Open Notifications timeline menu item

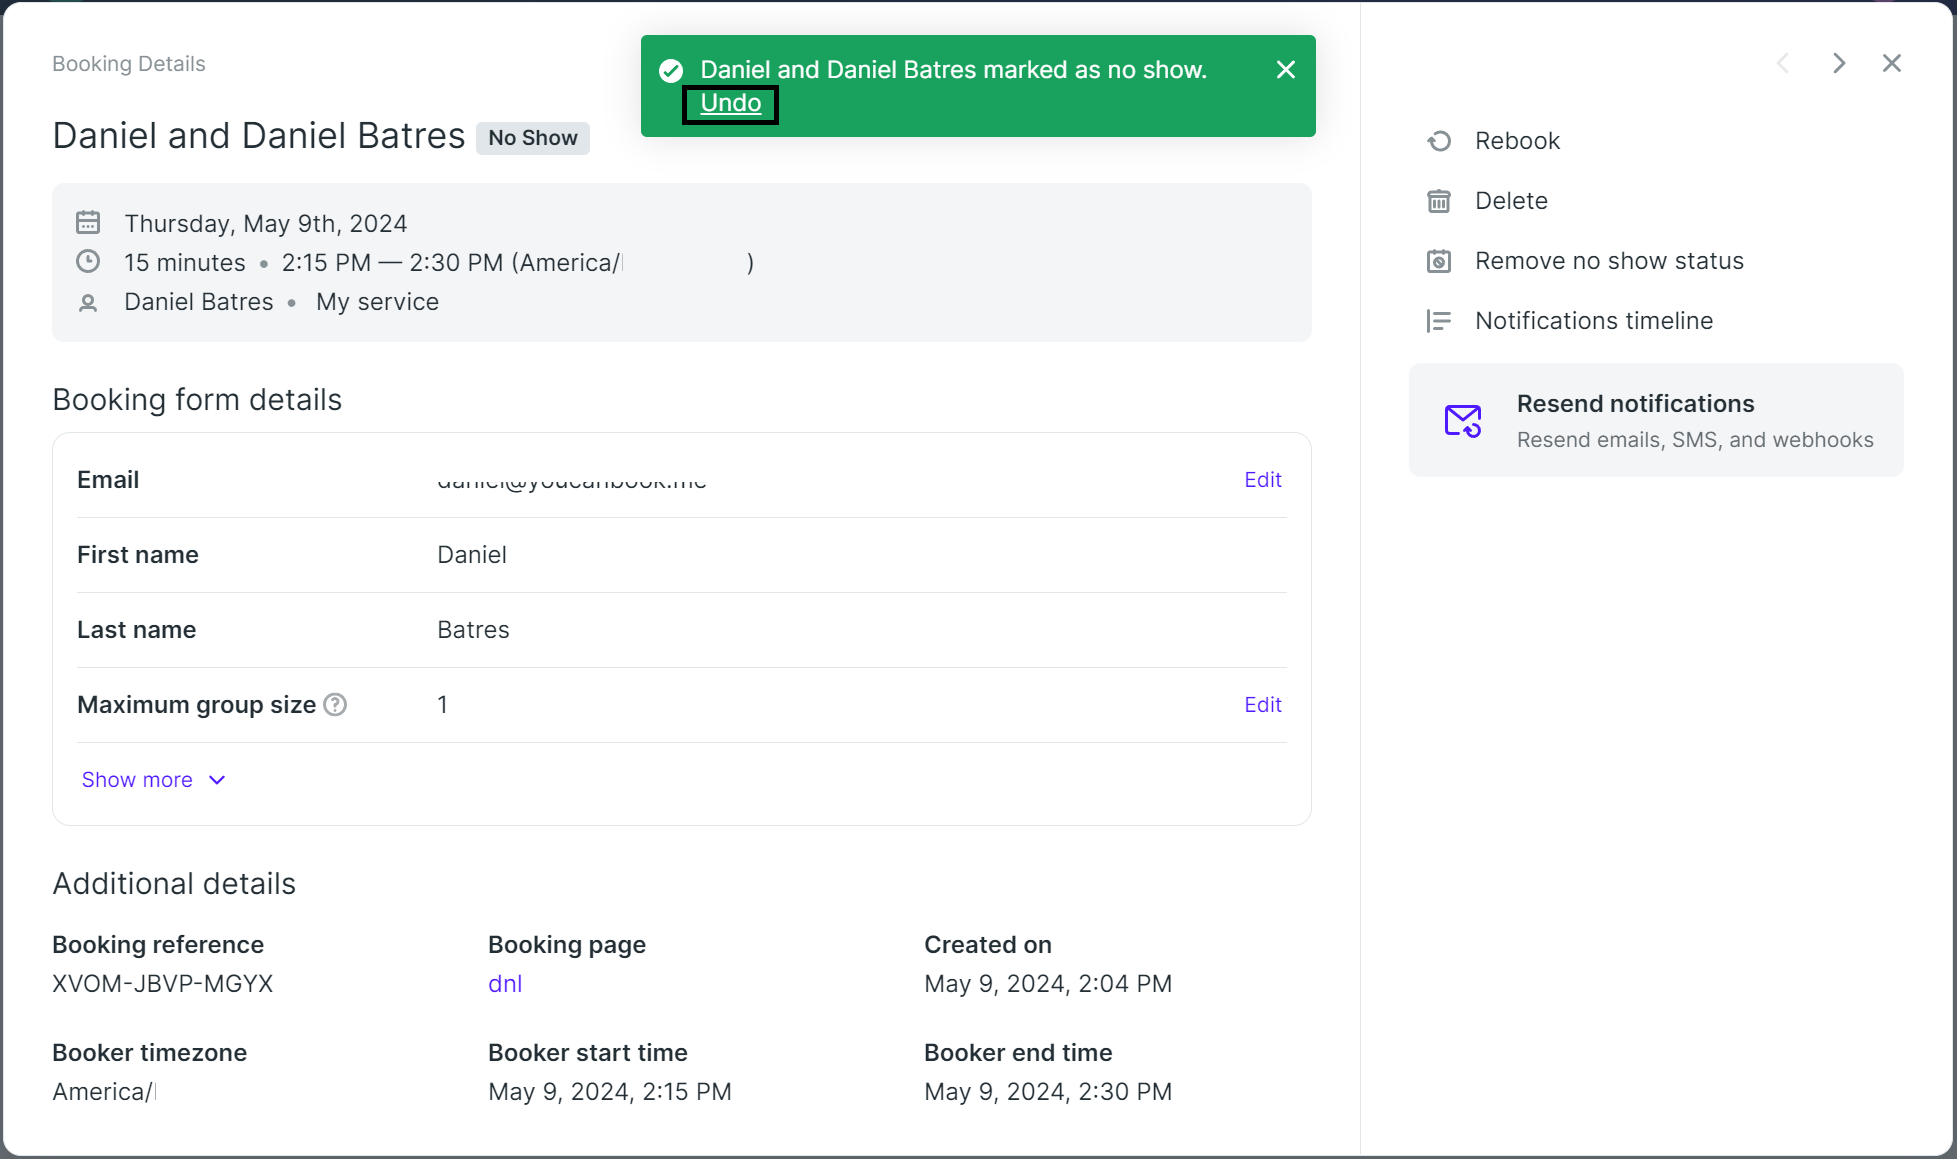[1593, 321]
